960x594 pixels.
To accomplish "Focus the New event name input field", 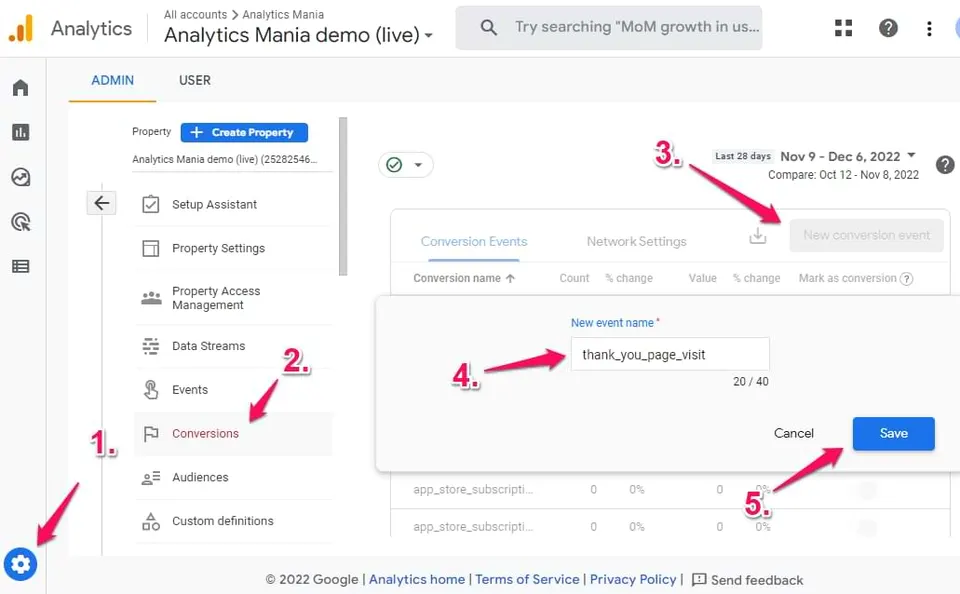I will 670,354.
